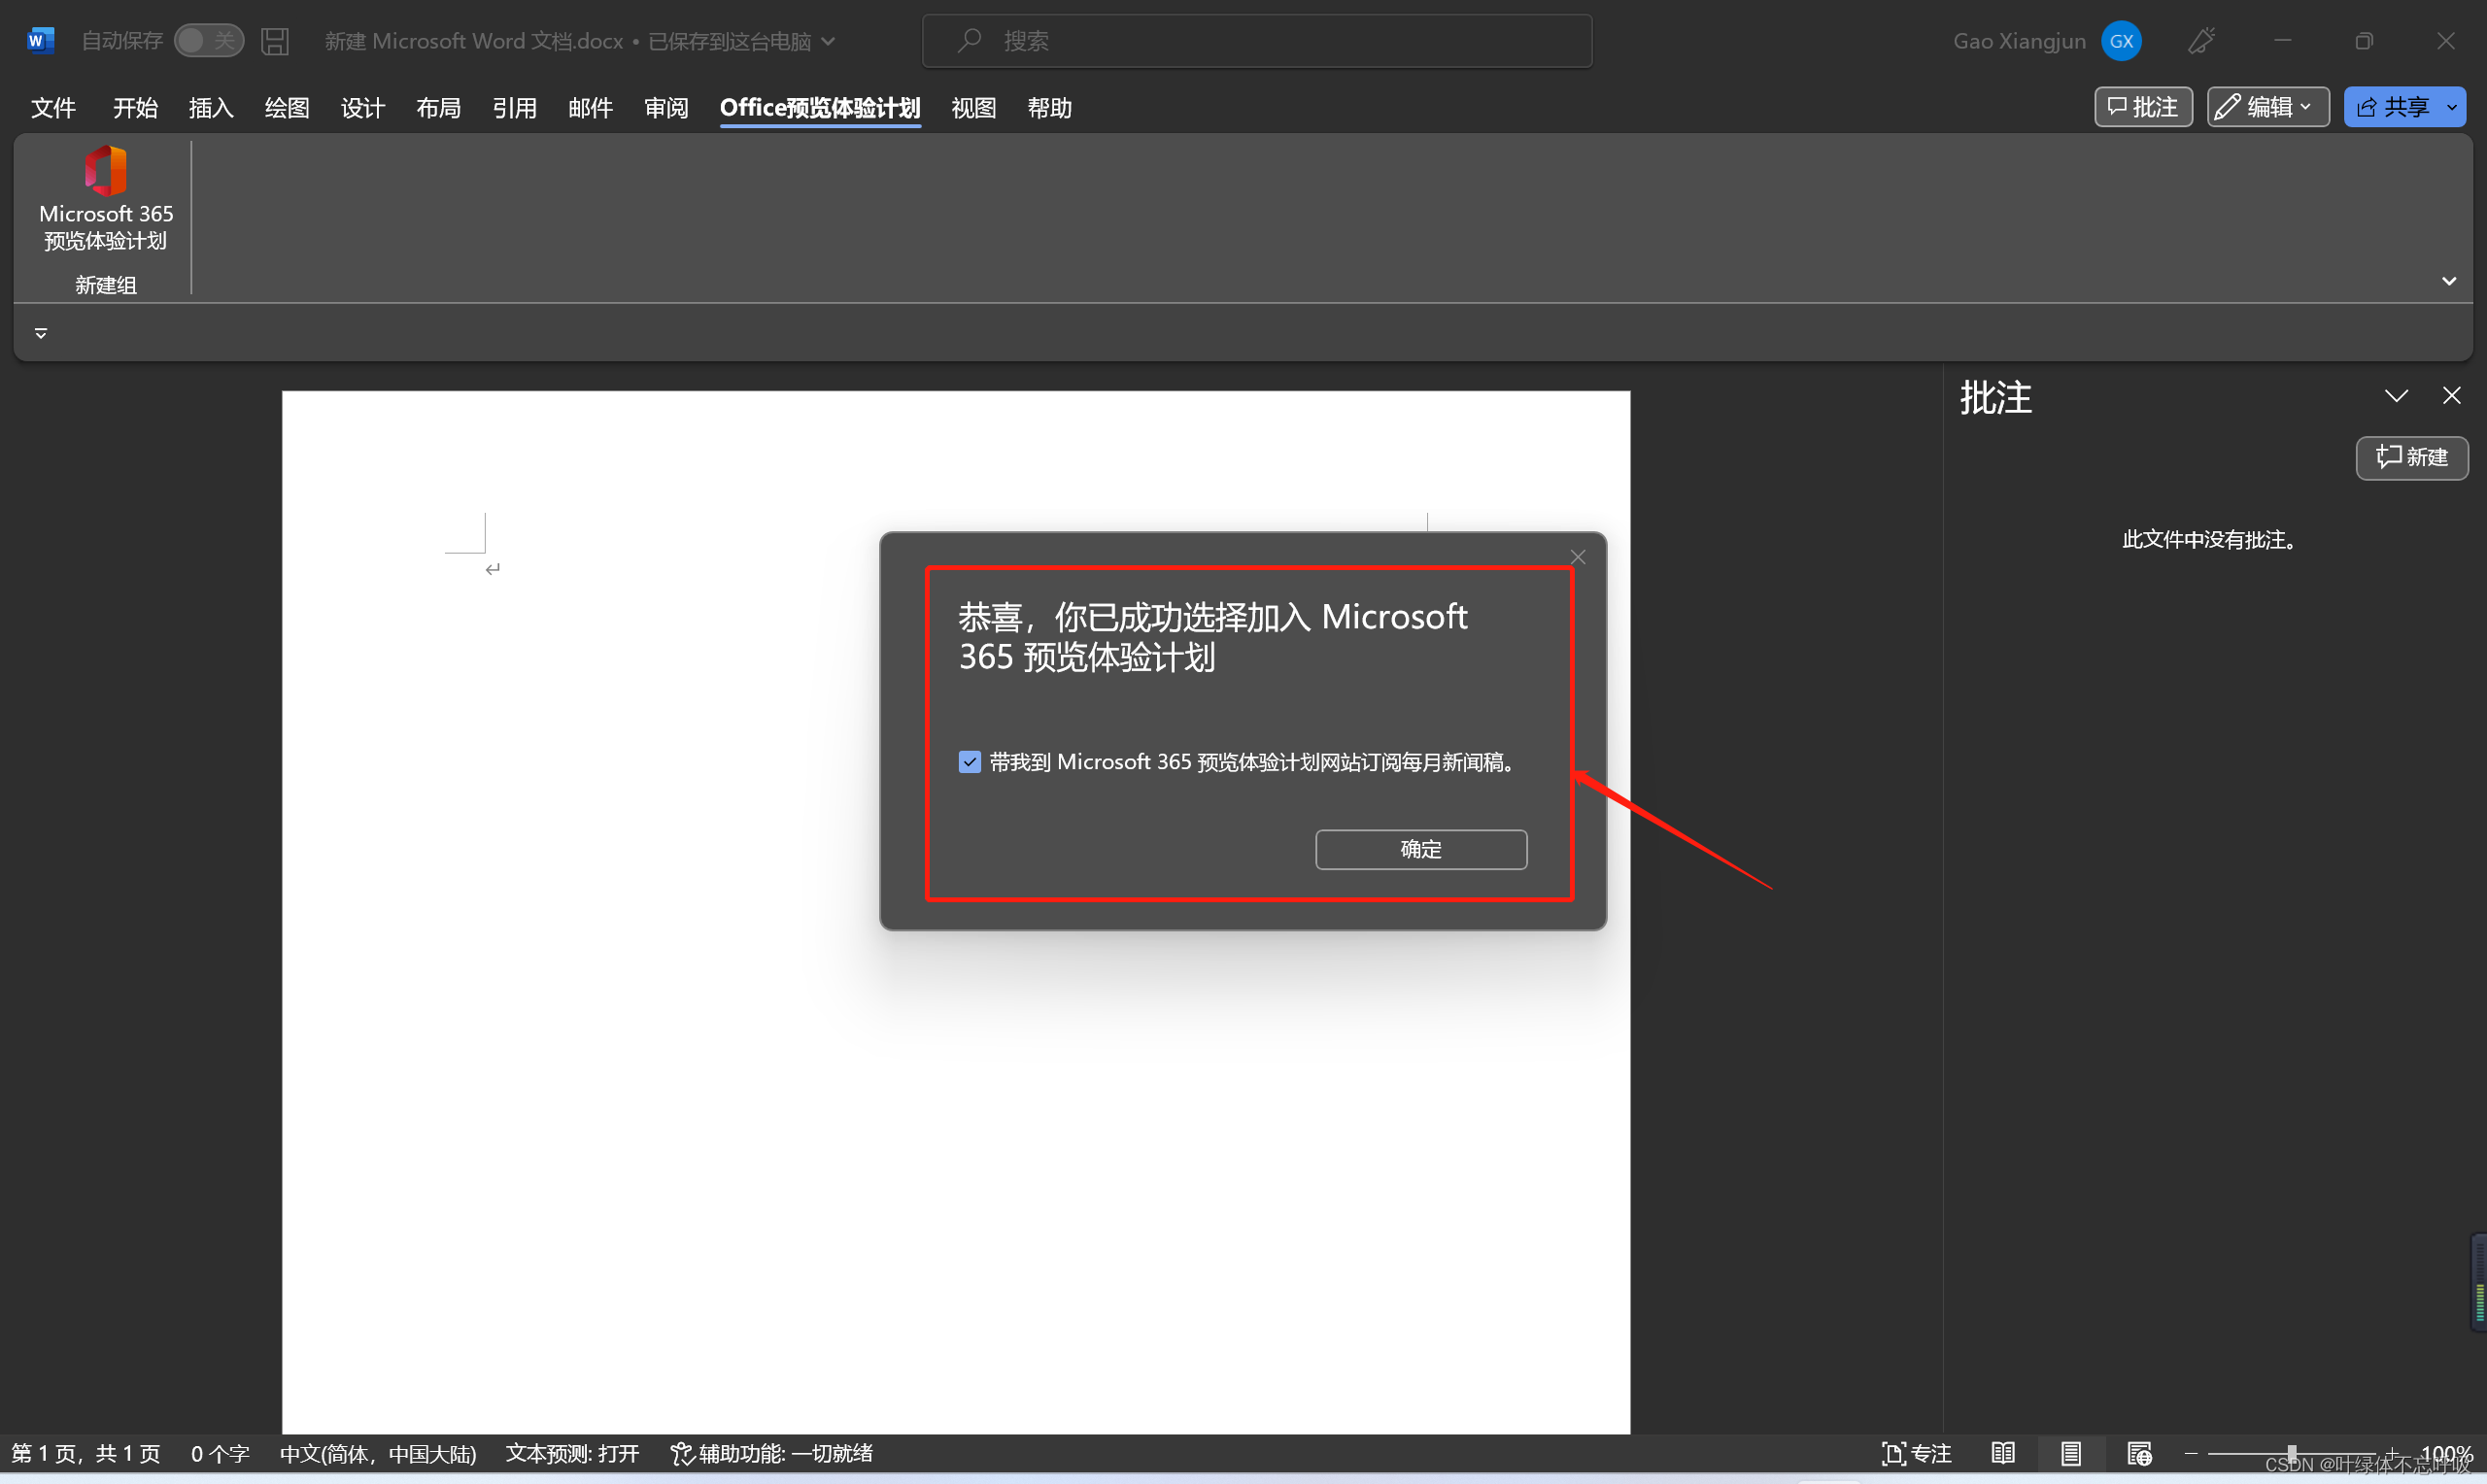
Task: Click the 共享 share button
Action: (2392, 107)
